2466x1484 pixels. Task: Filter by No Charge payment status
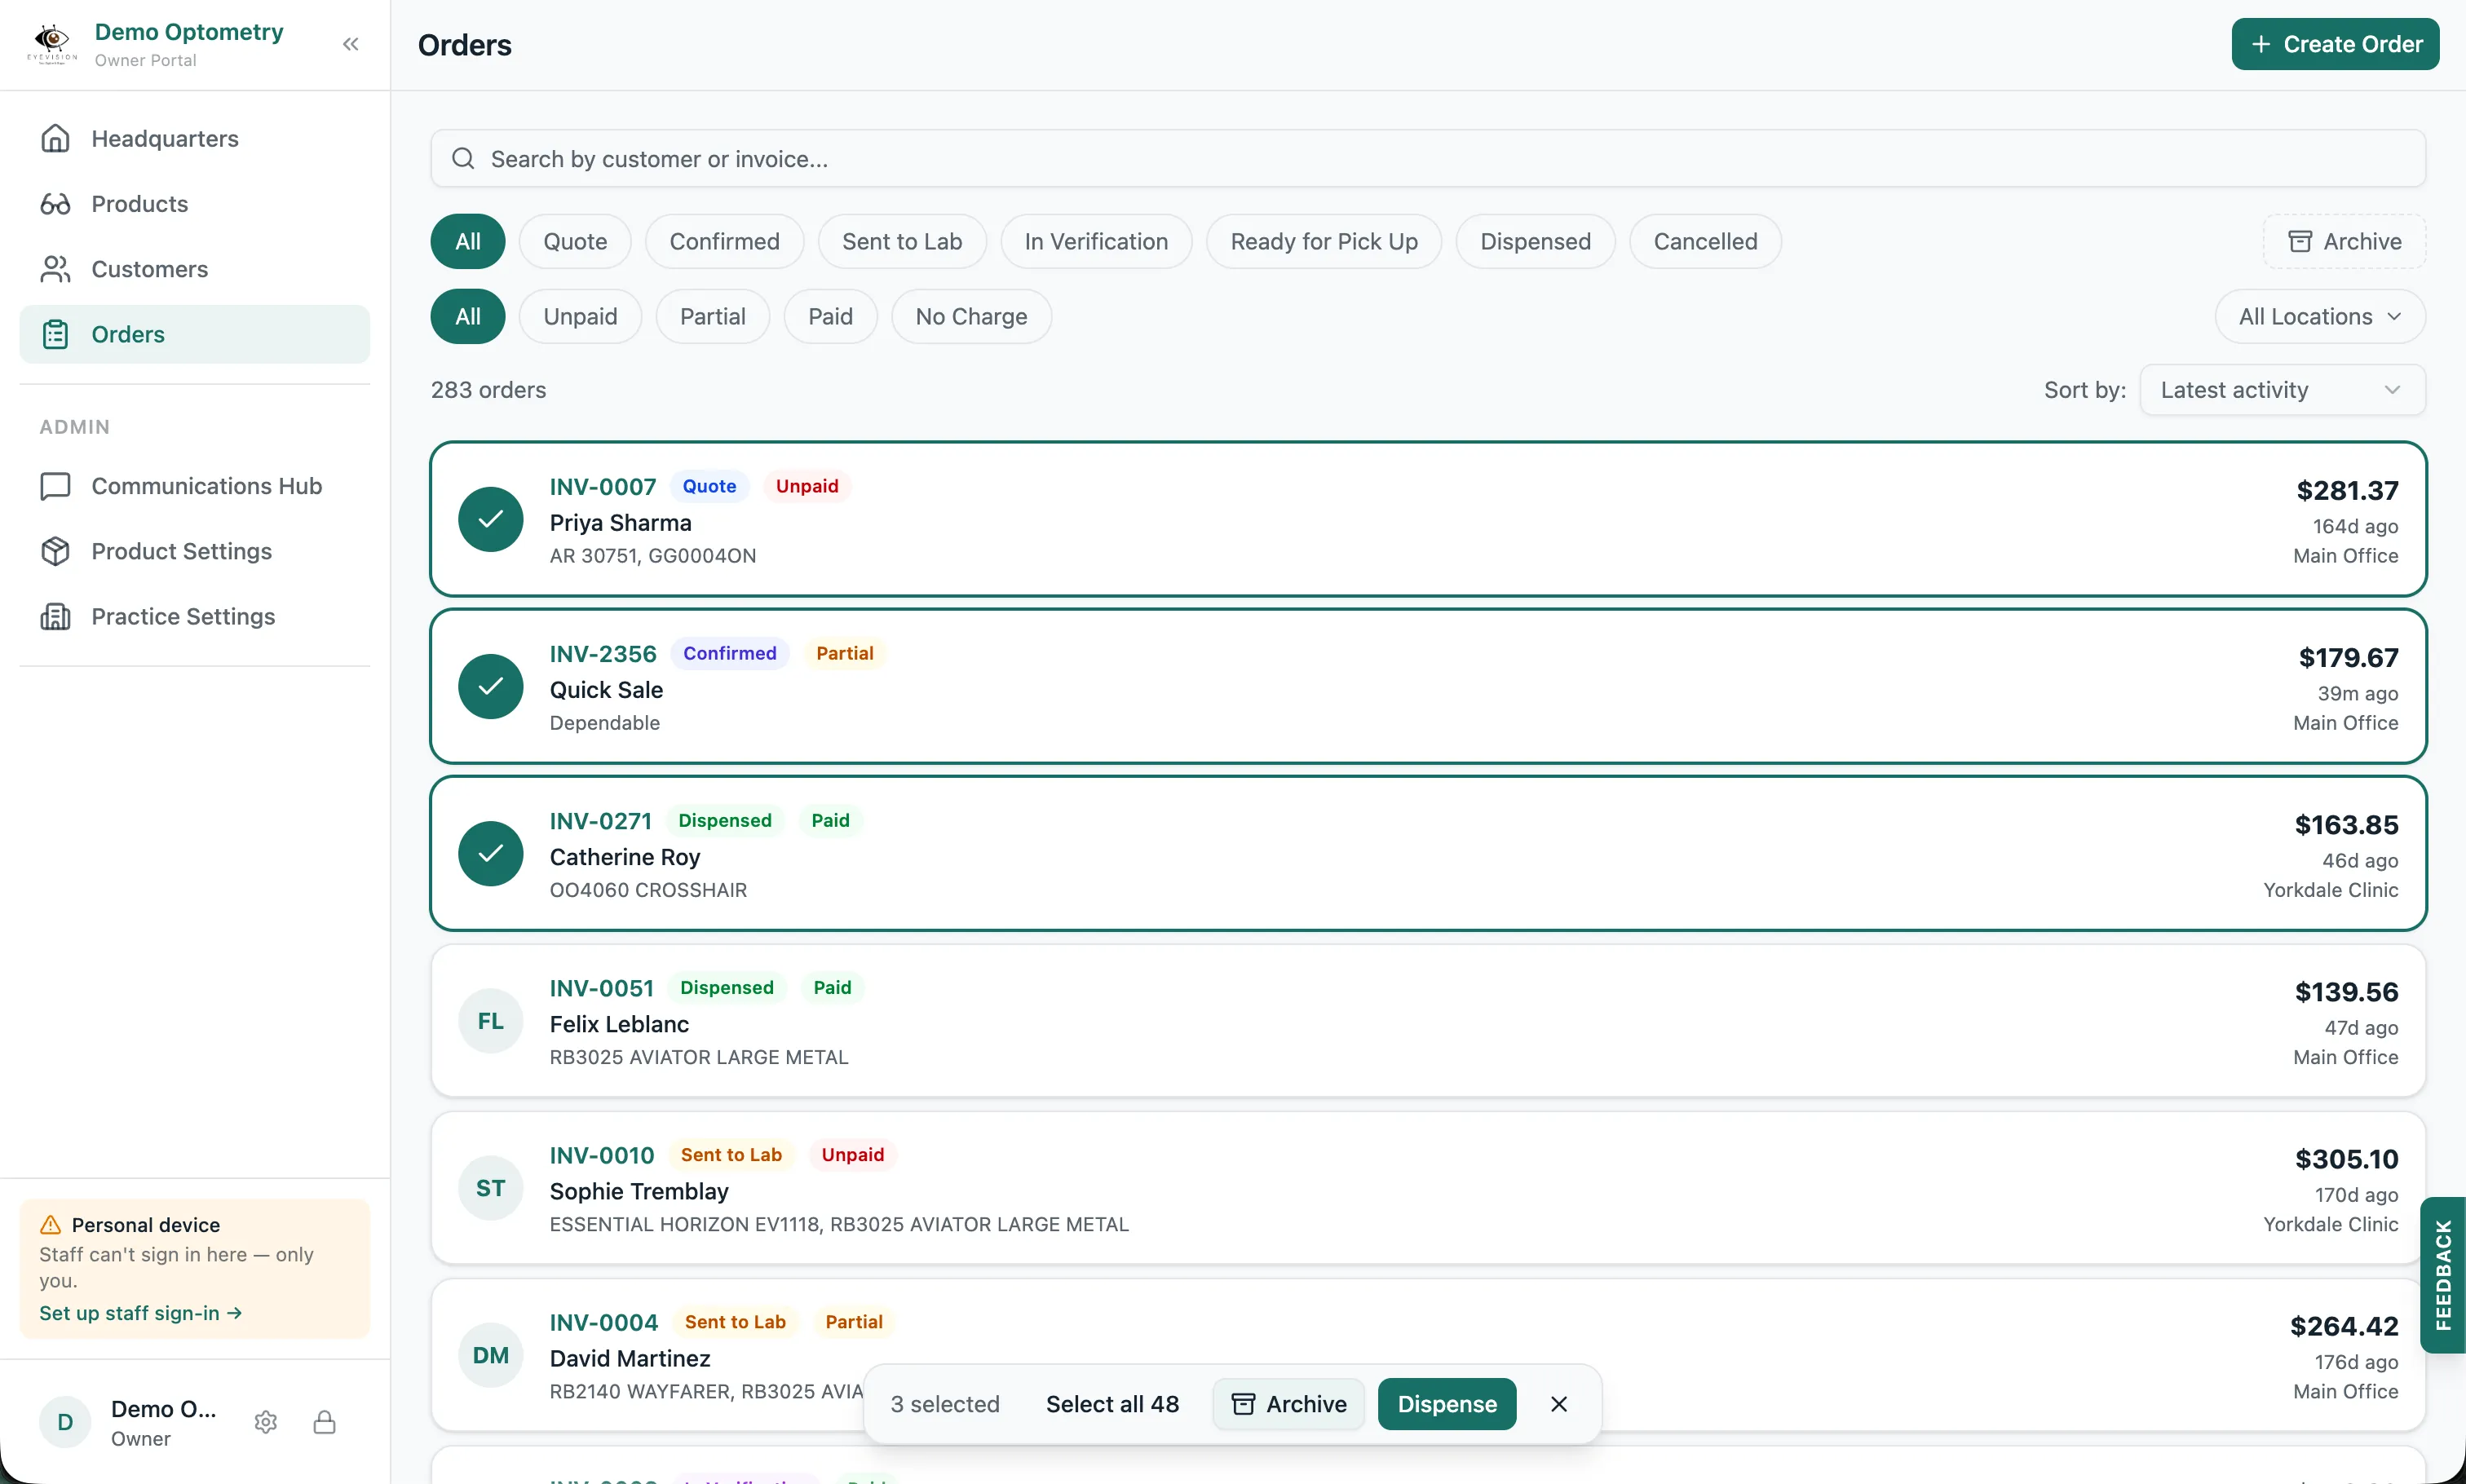point(971,316)
